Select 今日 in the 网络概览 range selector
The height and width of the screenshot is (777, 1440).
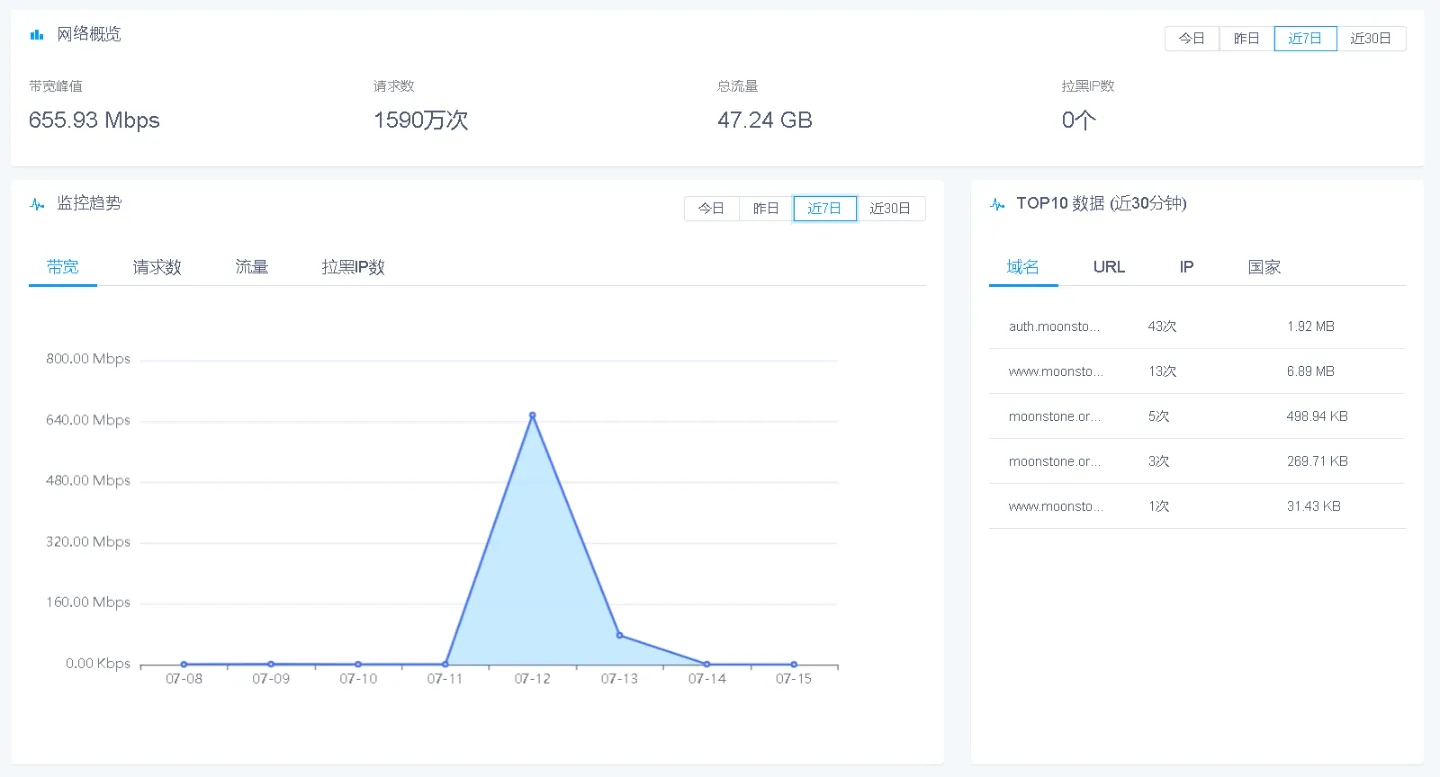(x=1192, y=39)
